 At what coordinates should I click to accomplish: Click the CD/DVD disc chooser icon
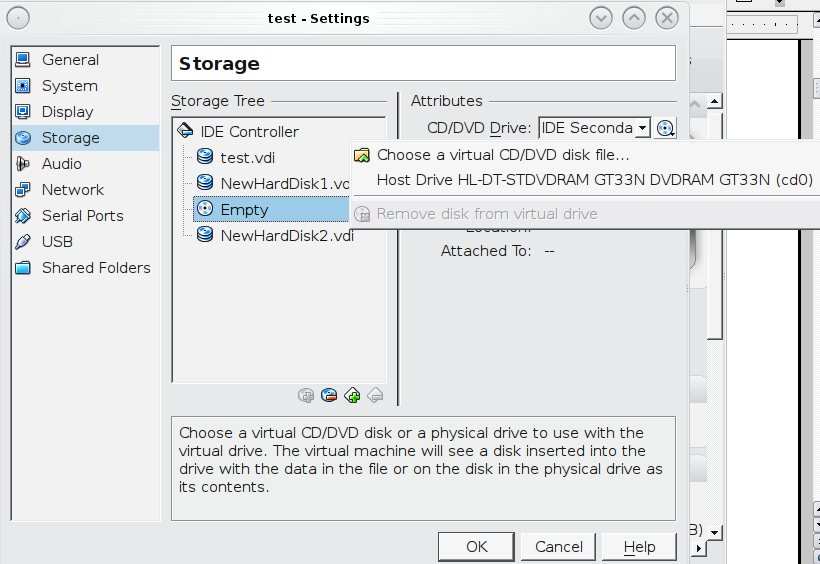(x=666, y=128)
